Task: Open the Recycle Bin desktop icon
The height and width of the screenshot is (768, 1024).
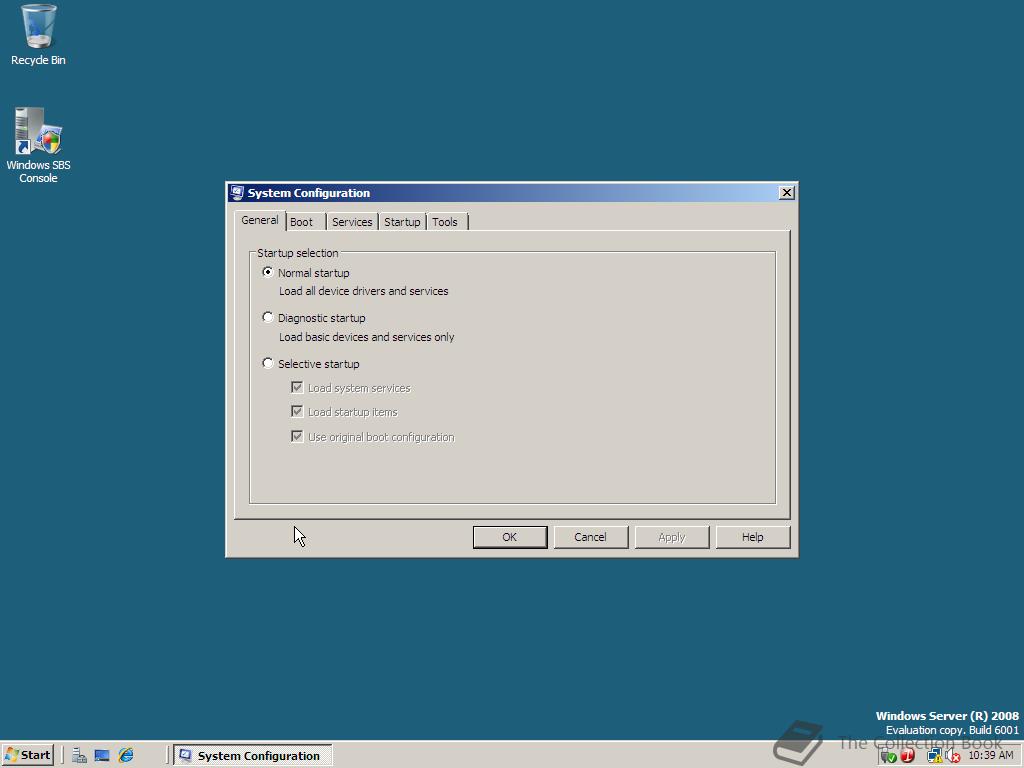Action: coord(38,35)
